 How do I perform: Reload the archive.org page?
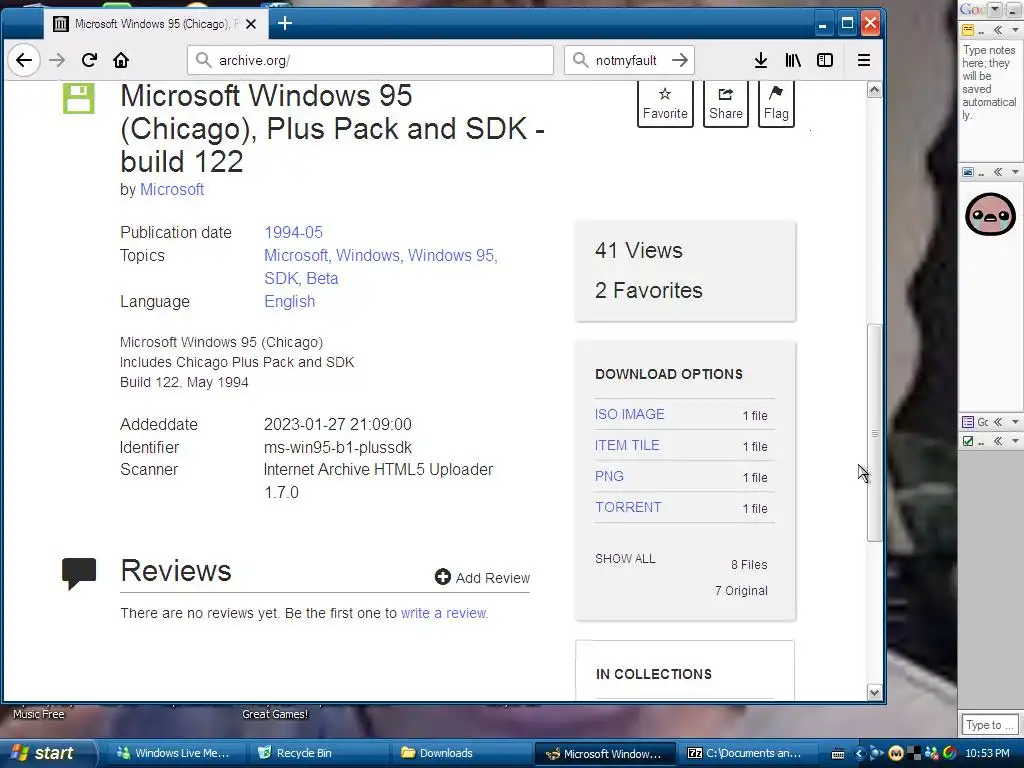coord(89,60)
